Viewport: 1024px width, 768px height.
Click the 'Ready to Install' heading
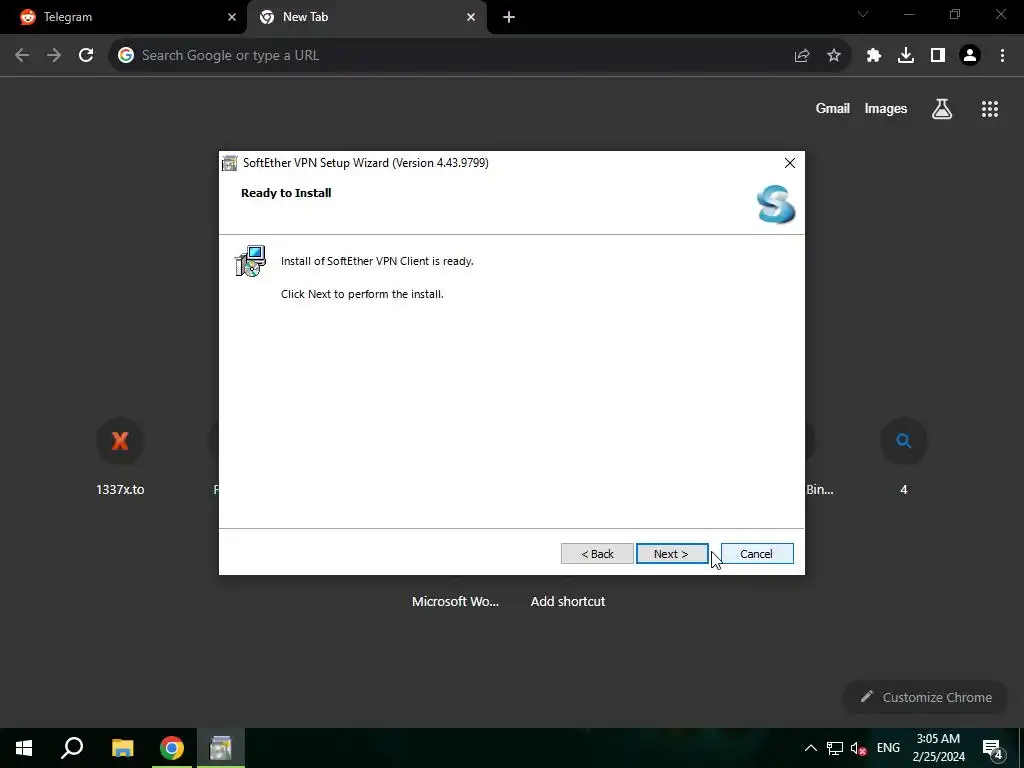pos(286,193)
